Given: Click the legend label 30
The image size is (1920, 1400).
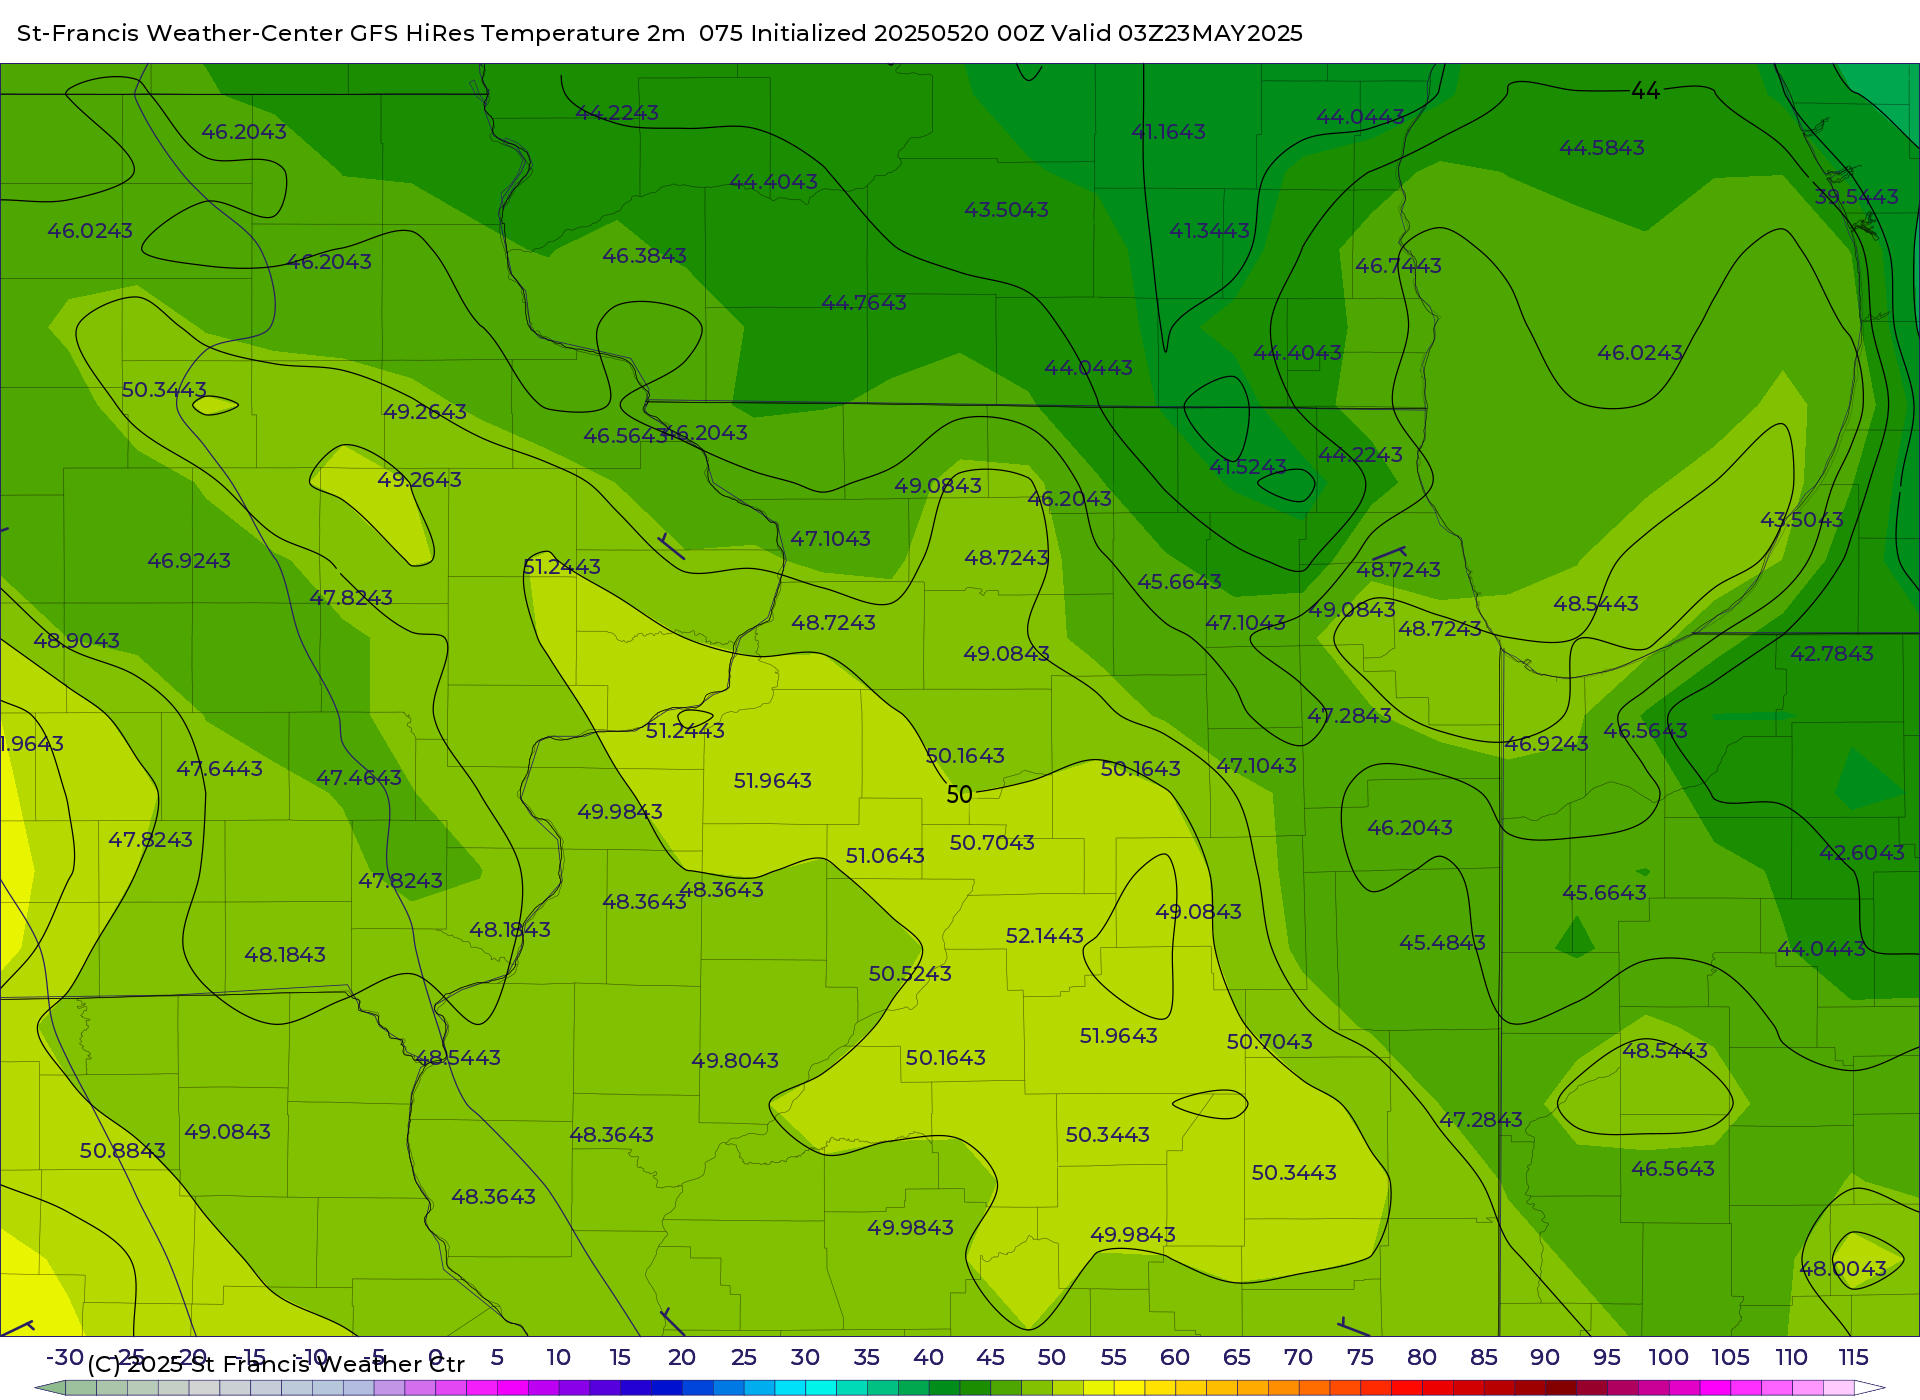Looking at the screenshot, I should [x=805, y=1358].
